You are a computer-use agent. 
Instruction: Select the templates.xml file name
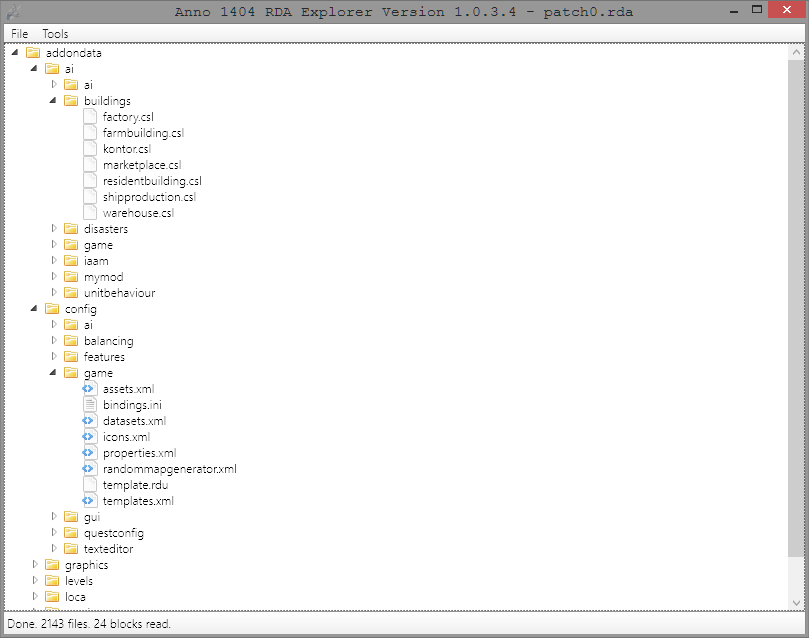138,501
